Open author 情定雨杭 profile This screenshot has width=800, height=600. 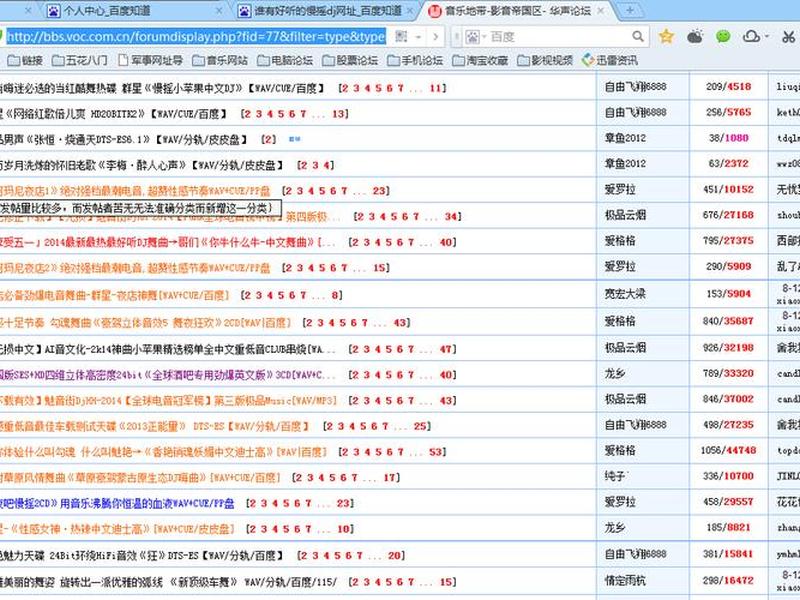(x=625, y=580)
